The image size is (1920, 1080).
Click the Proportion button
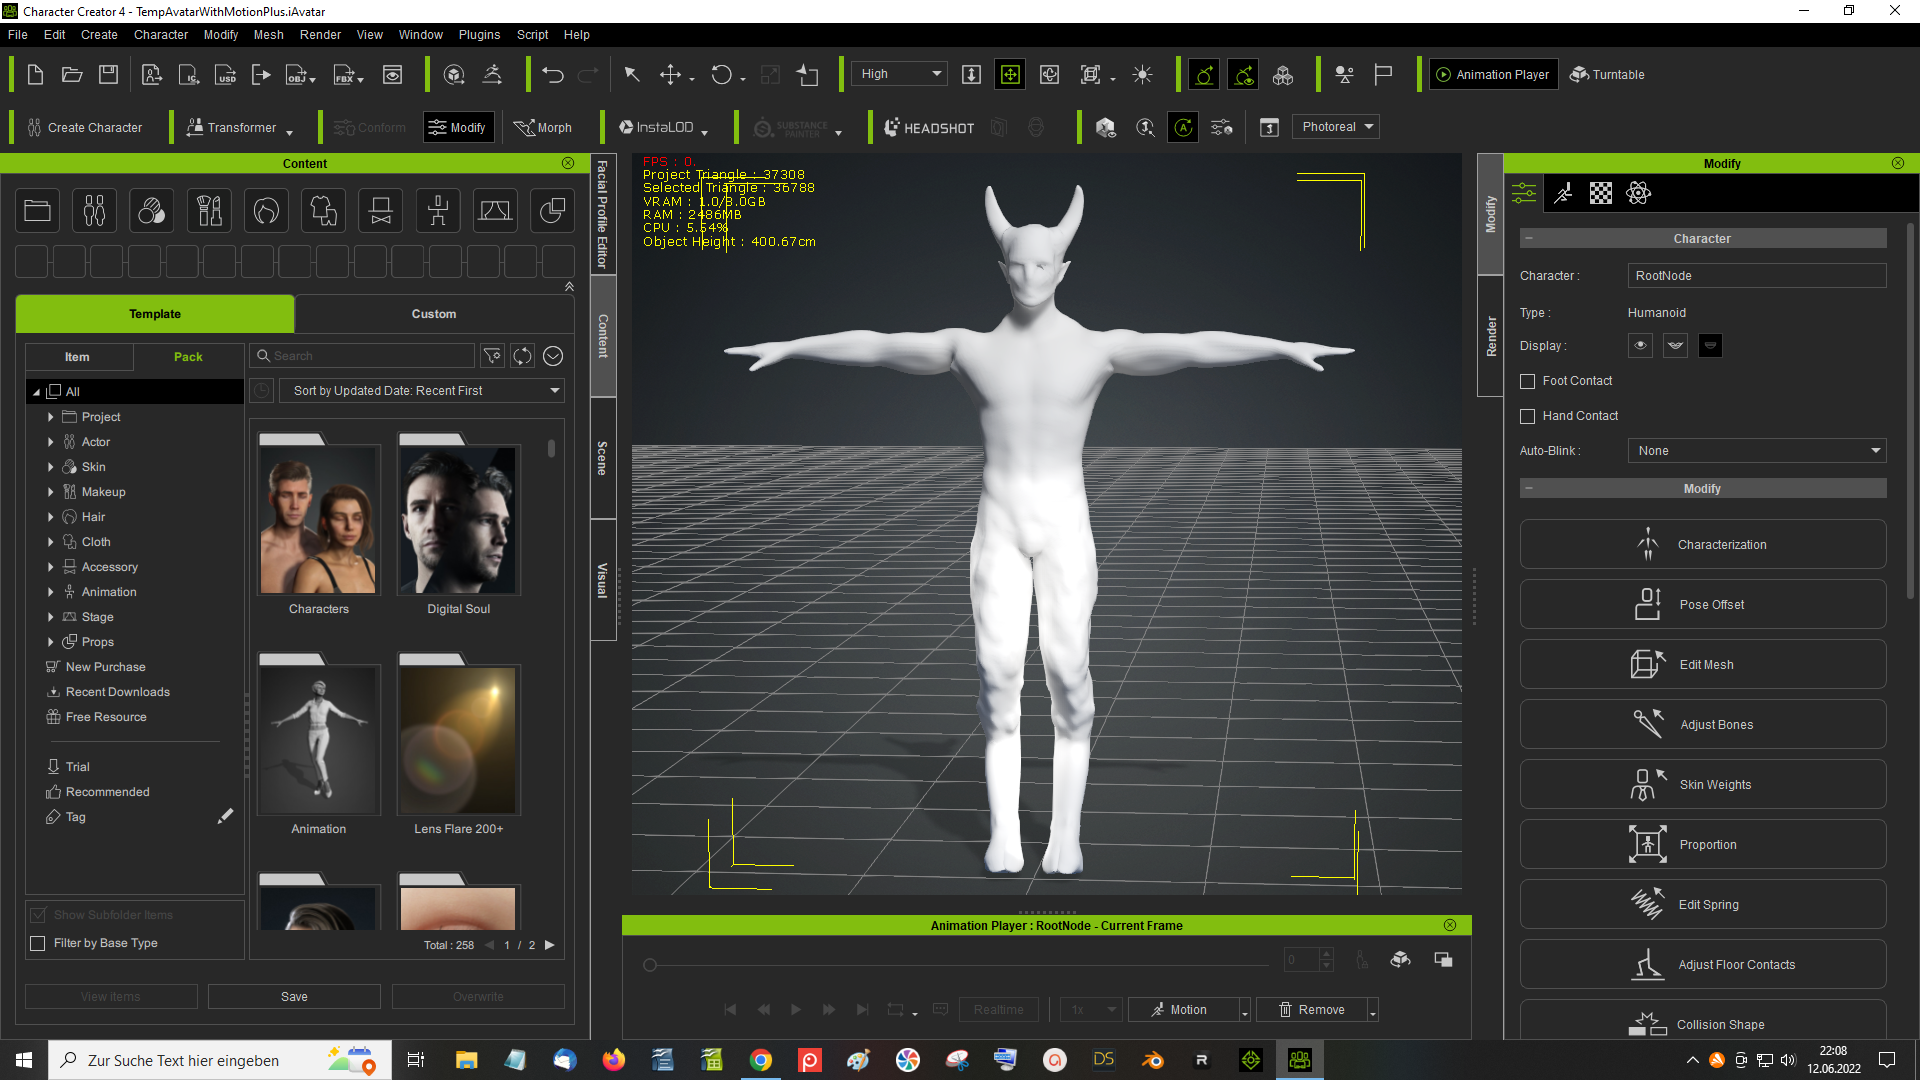[1703, 845]
